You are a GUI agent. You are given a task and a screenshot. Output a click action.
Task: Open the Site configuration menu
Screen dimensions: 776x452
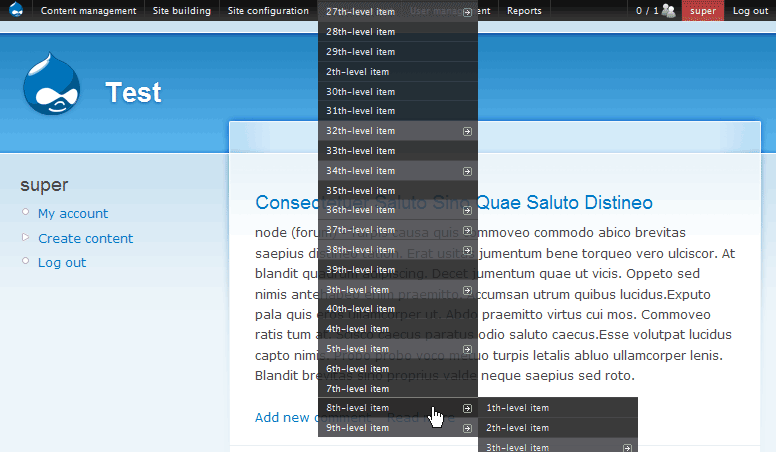point(268,10)
